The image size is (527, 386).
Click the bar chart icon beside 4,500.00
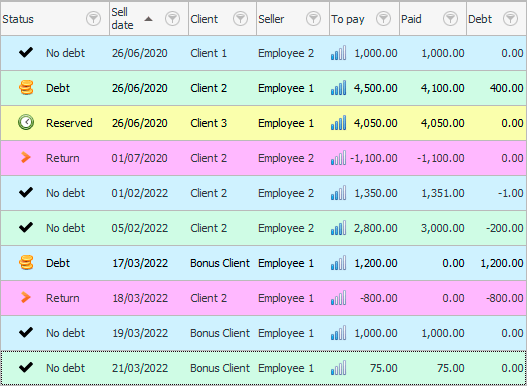[x=338, y=88]
